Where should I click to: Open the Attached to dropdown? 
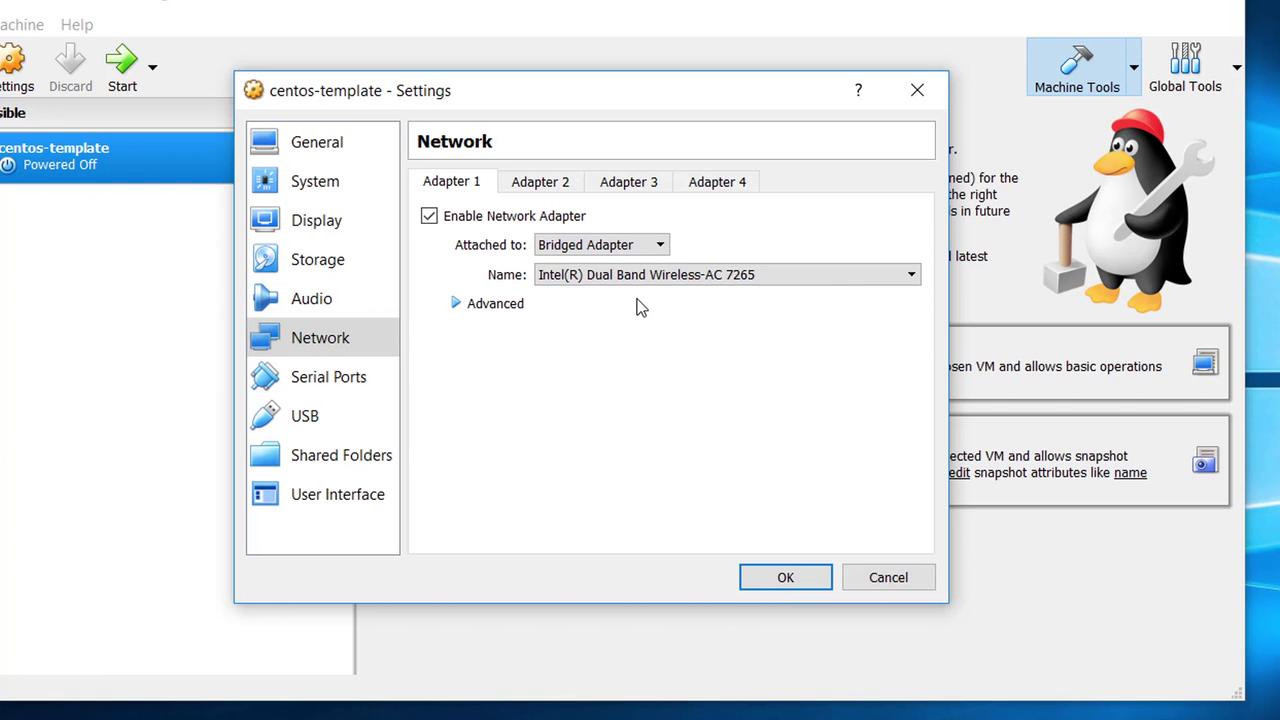(601, 245)
